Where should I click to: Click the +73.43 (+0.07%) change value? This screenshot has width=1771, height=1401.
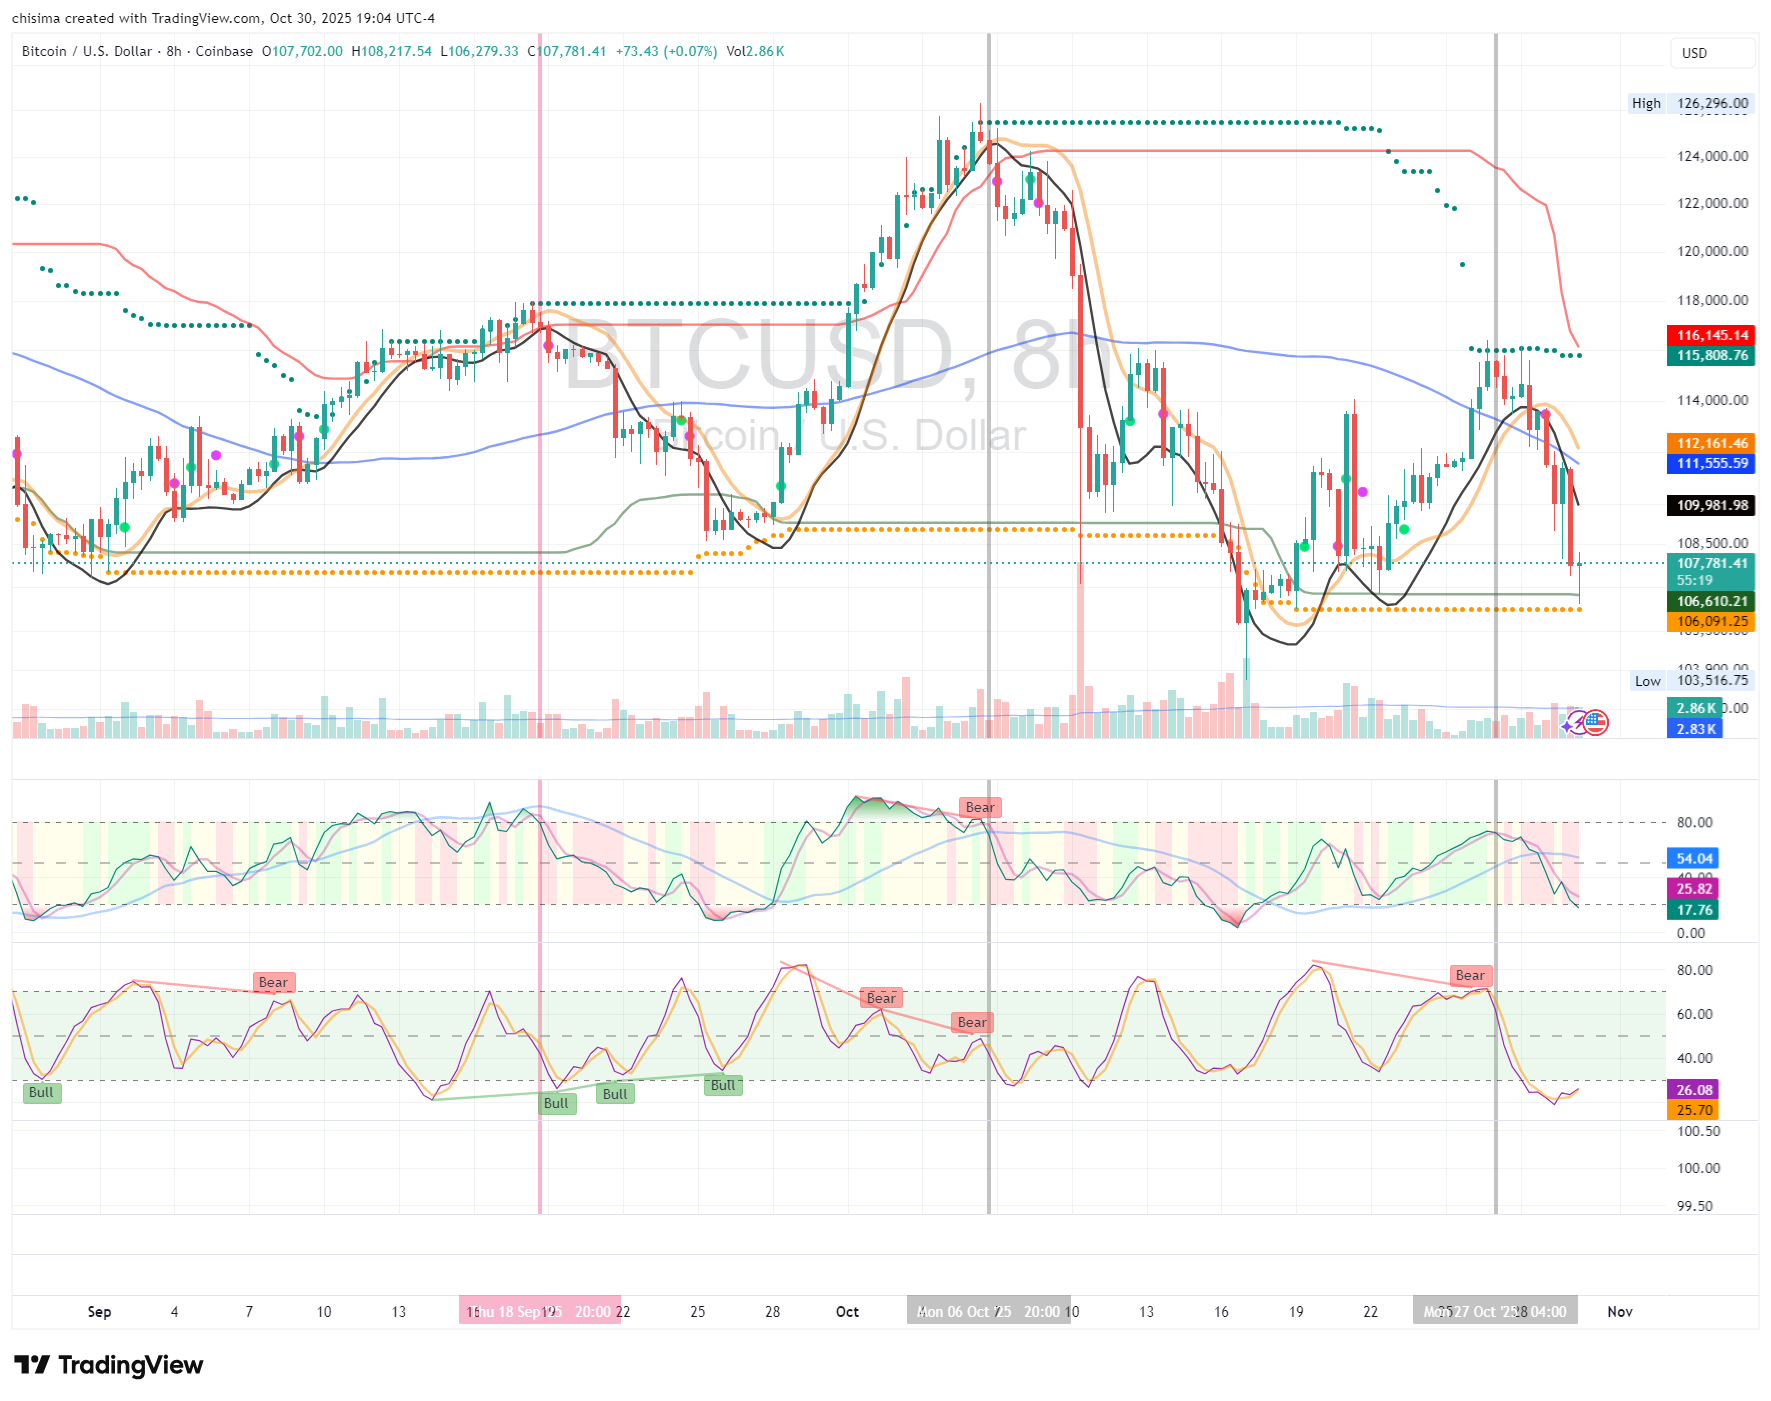tap(666, 51)
